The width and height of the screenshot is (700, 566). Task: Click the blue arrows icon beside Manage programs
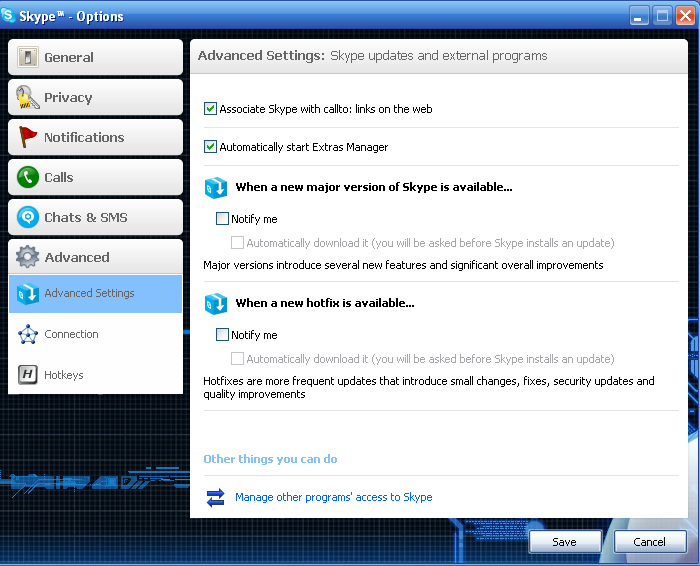[x=216, y=498]
